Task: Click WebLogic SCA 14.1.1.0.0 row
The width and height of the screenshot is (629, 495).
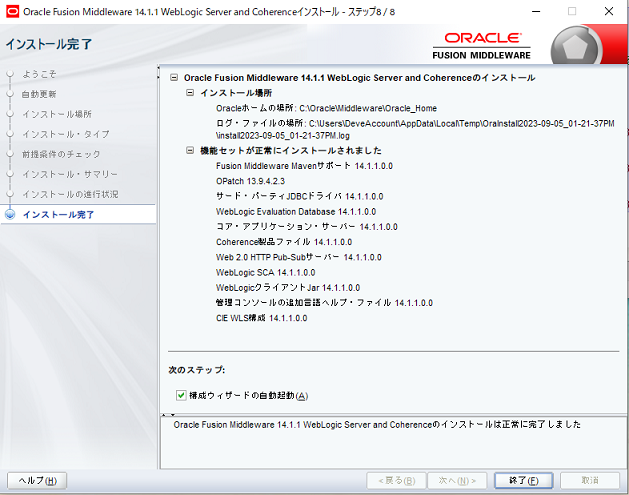Action: pyautogui.click(x=265, y=273)
